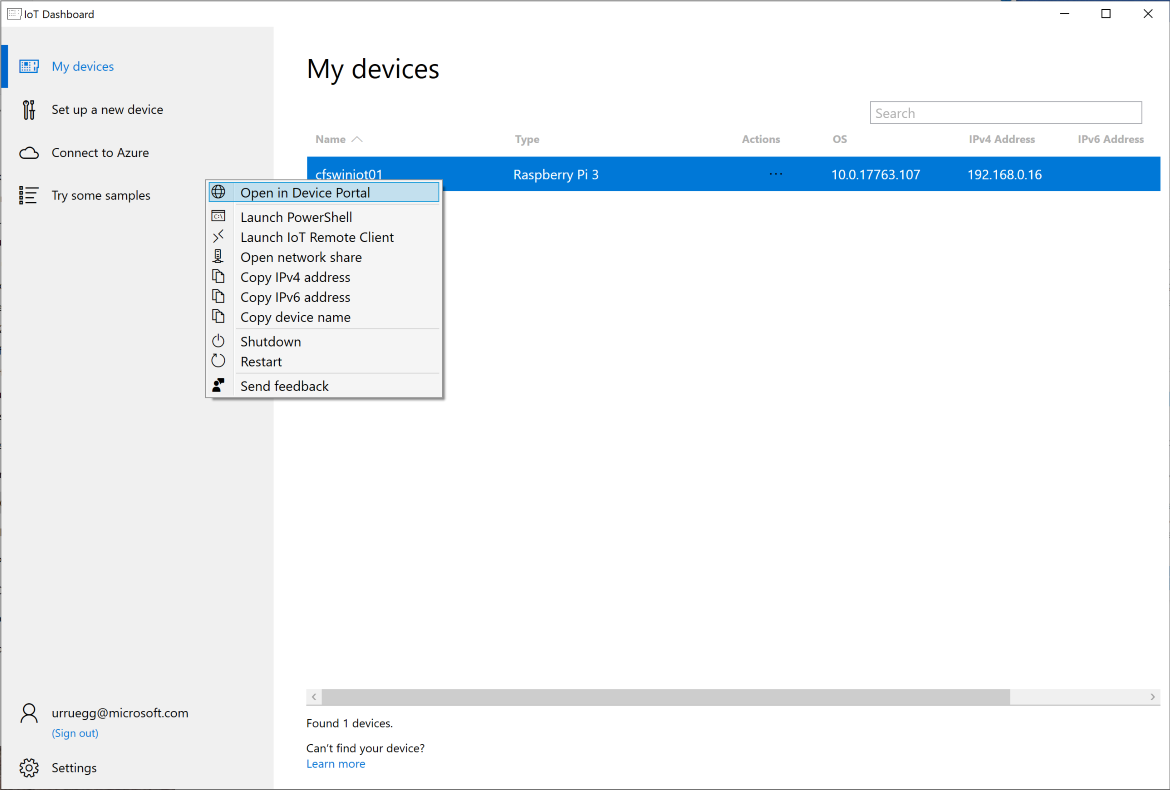Open Try some samples page
1170x790 pixels.
101,195
